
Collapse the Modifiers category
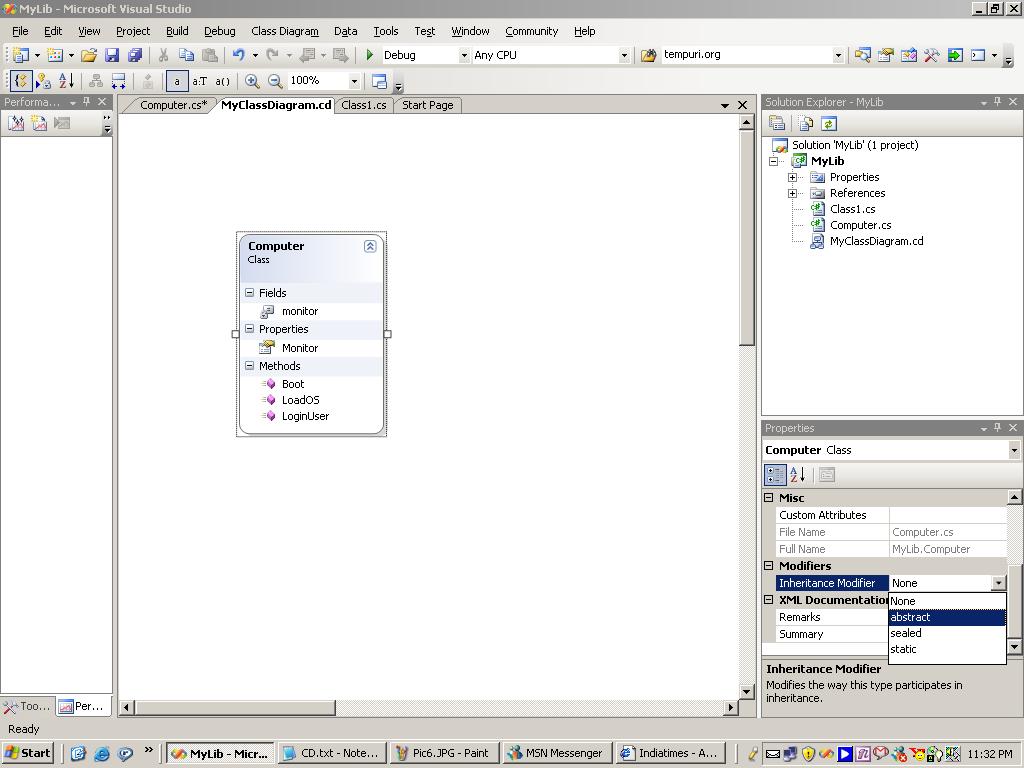[769, 566]
